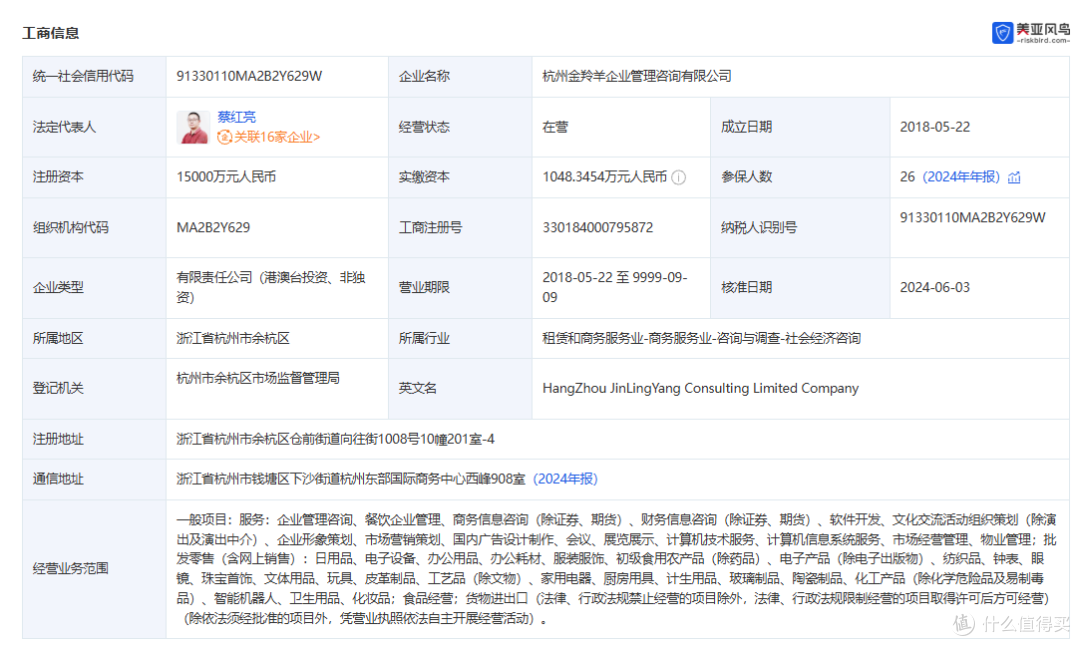Screen dimensions: 1080x646
Task: Click the 英文名 label cell
Action: (460, 388)
